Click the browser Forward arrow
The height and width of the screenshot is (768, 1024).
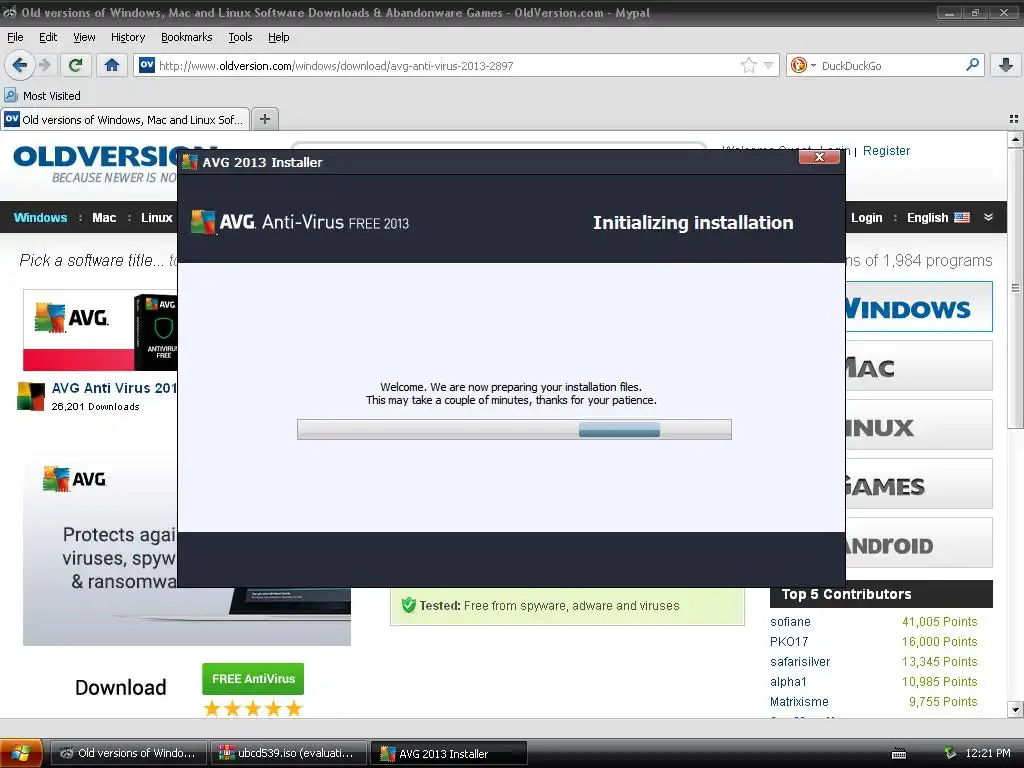click(44, 65)
